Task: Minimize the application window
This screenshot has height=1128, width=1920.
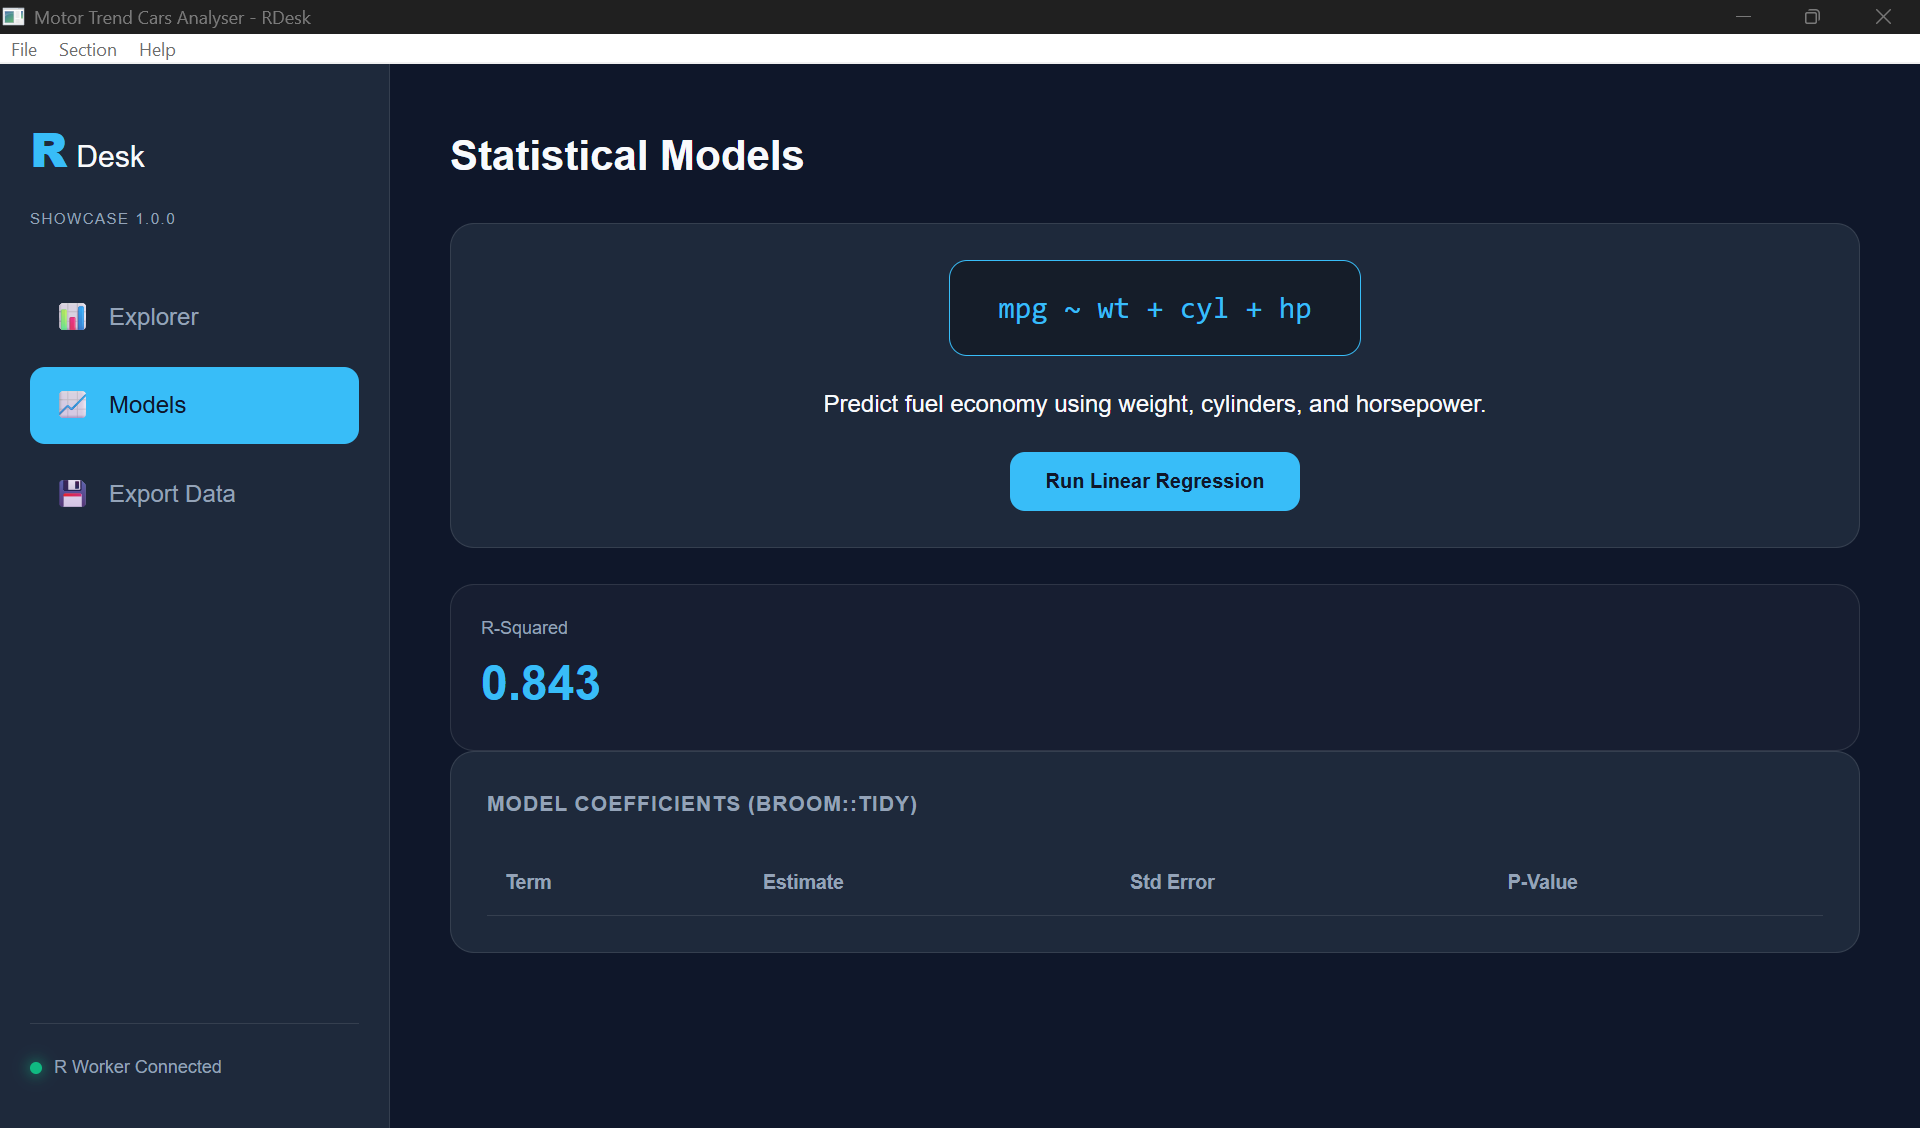Action: [x=1744, y=16]
